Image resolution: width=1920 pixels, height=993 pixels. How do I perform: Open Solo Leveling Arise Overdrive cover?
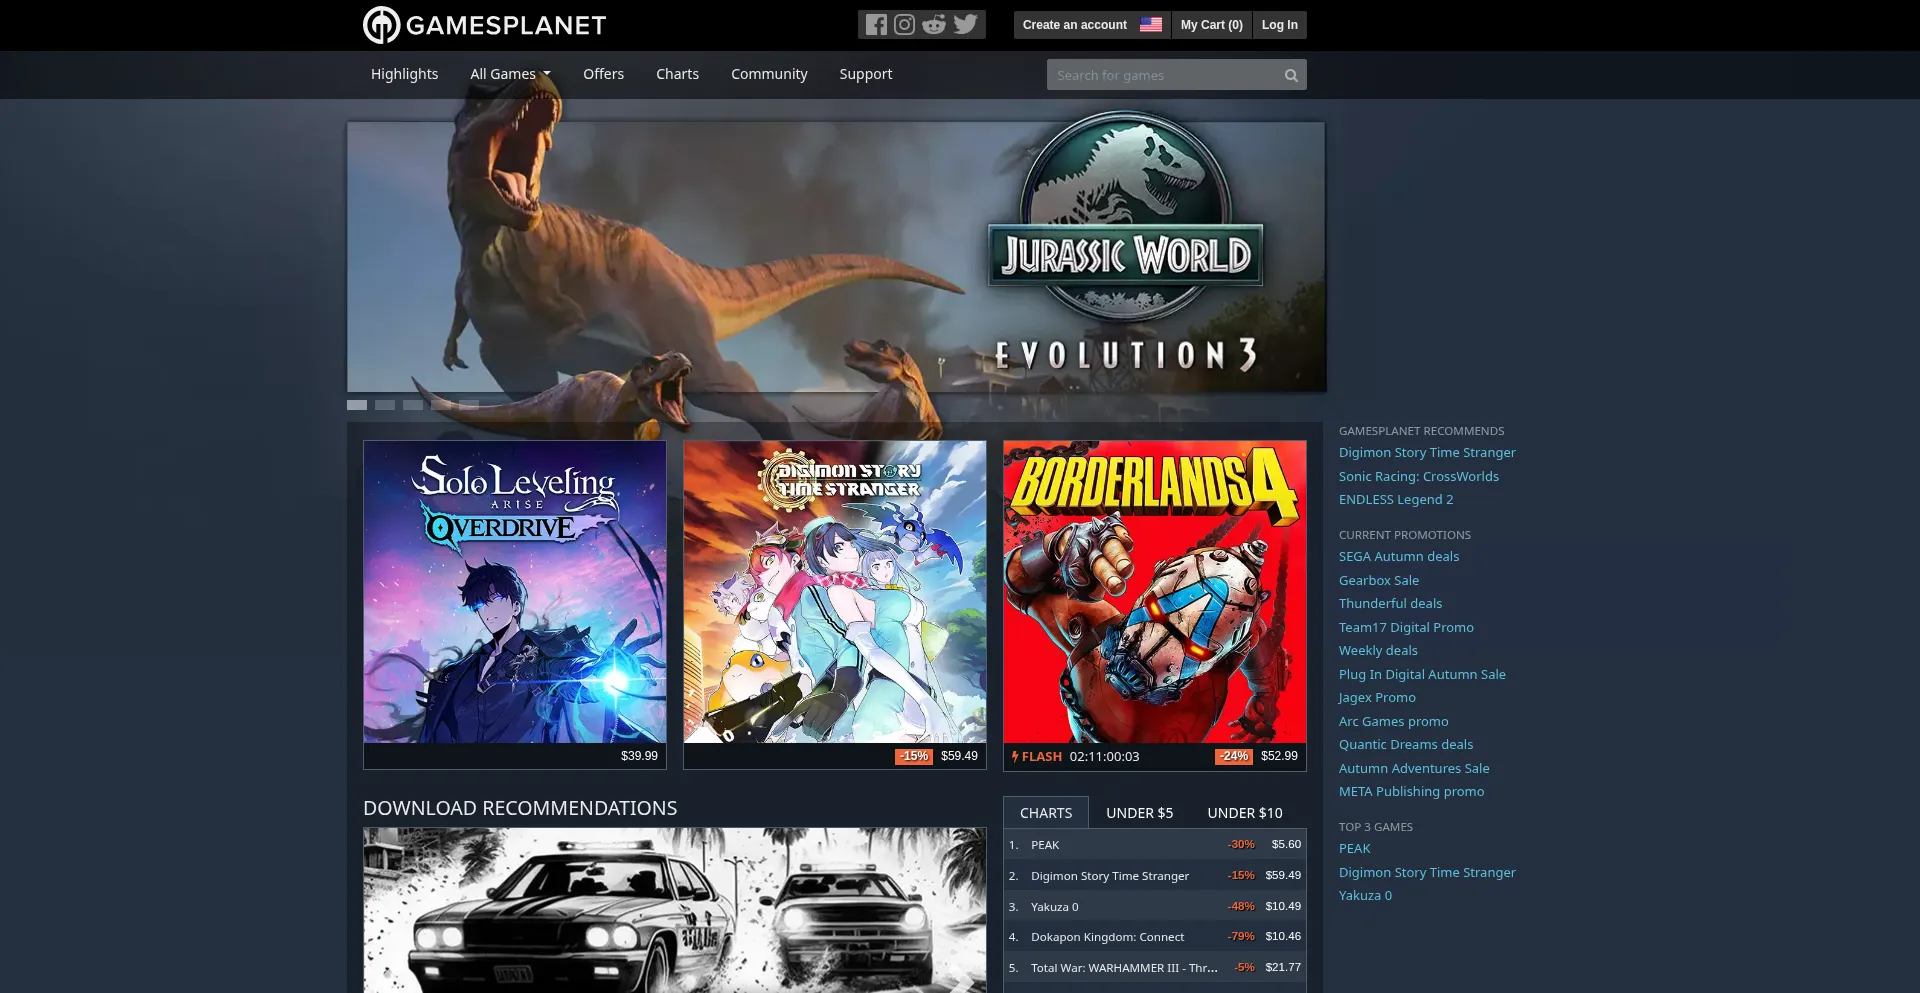[514, 592]
